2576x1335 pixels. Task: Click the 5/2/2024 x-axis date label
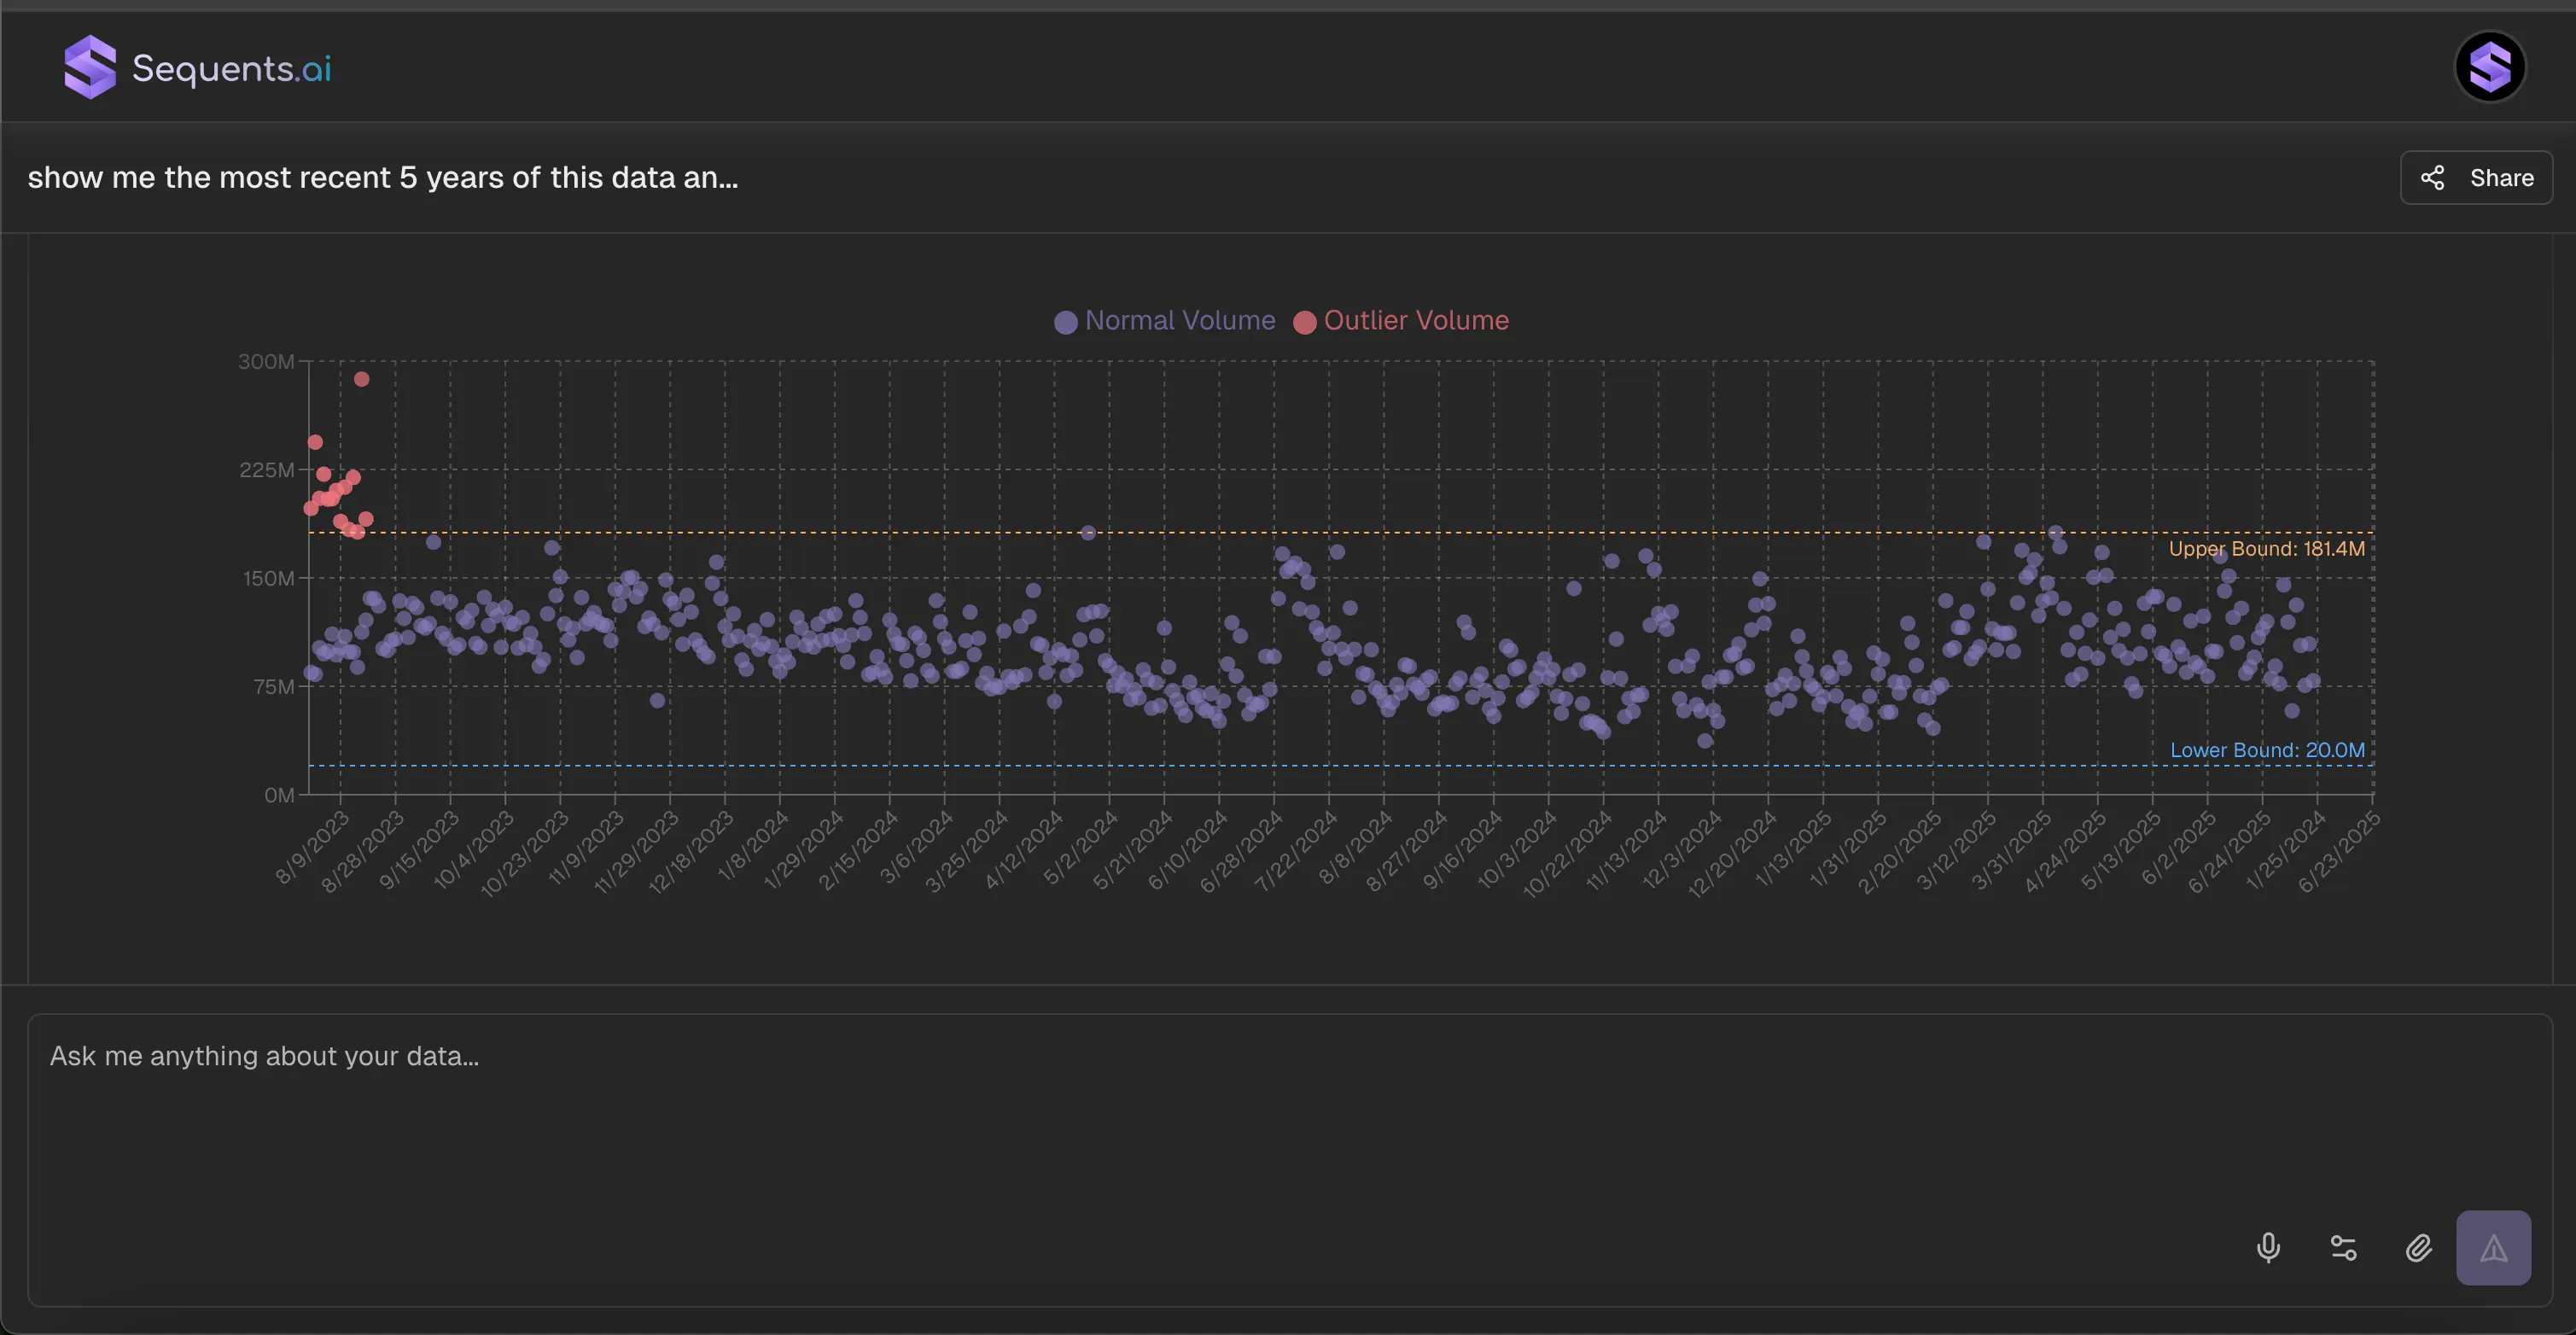(1080, 848)
